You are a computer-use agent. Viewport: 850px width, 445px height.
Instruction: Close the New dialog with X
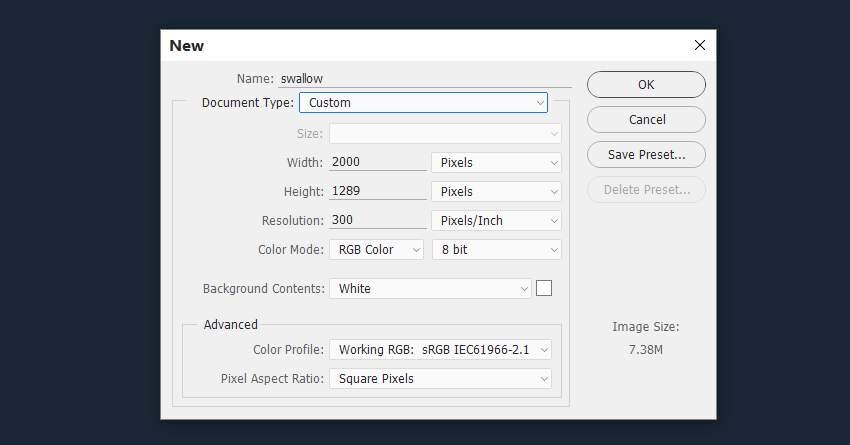(700, 46)
